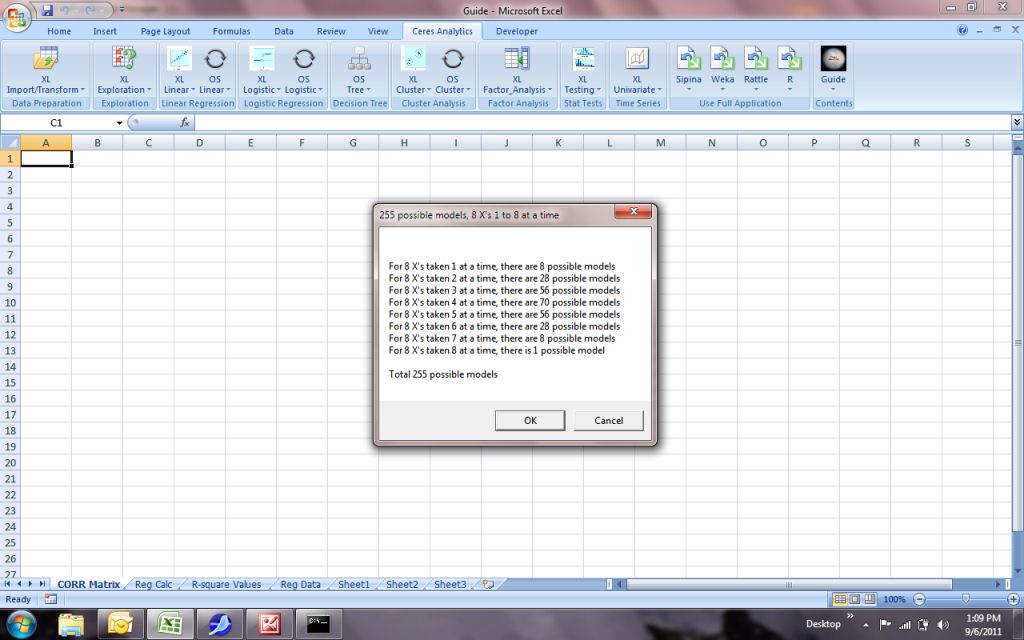Launch the Weka application
The height and width of the screenshot is (640, 1024).
click(x=722, y=69)
